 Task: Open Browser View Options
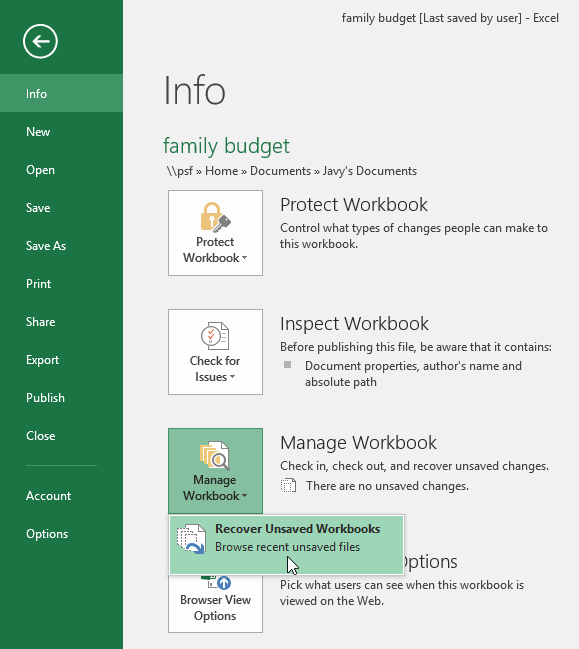tap(215, 603)
